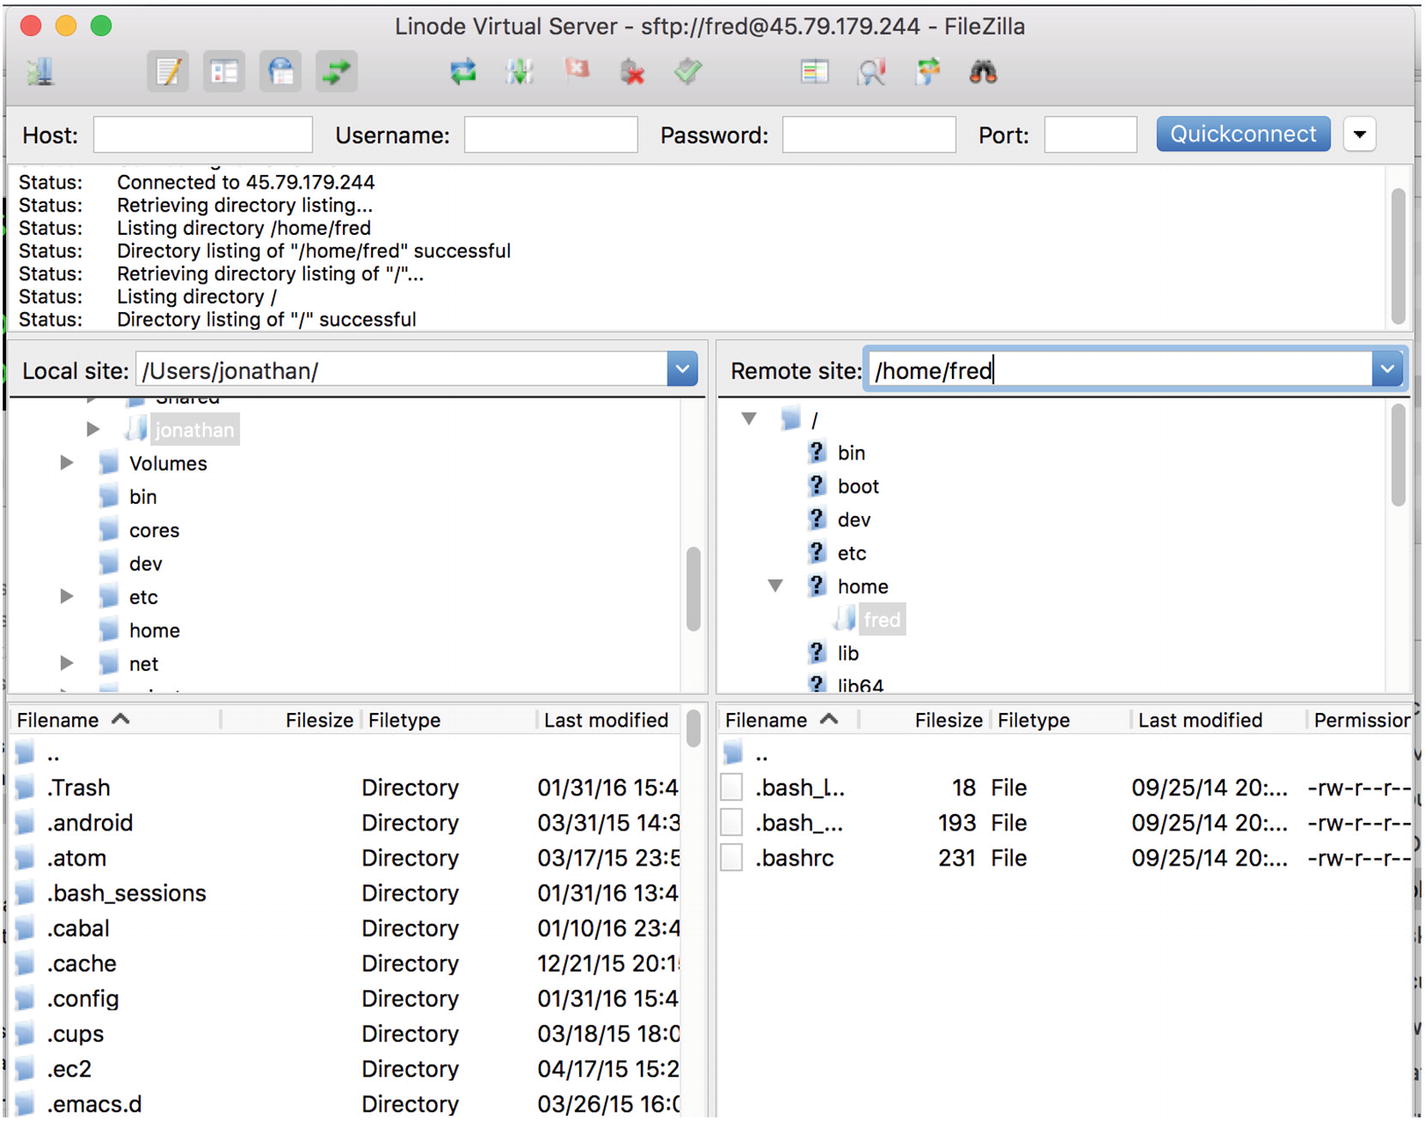Screen dimensions: 1425x1121
Task: Disconnect from the current server icon
Action: click(x=632, y=72)
